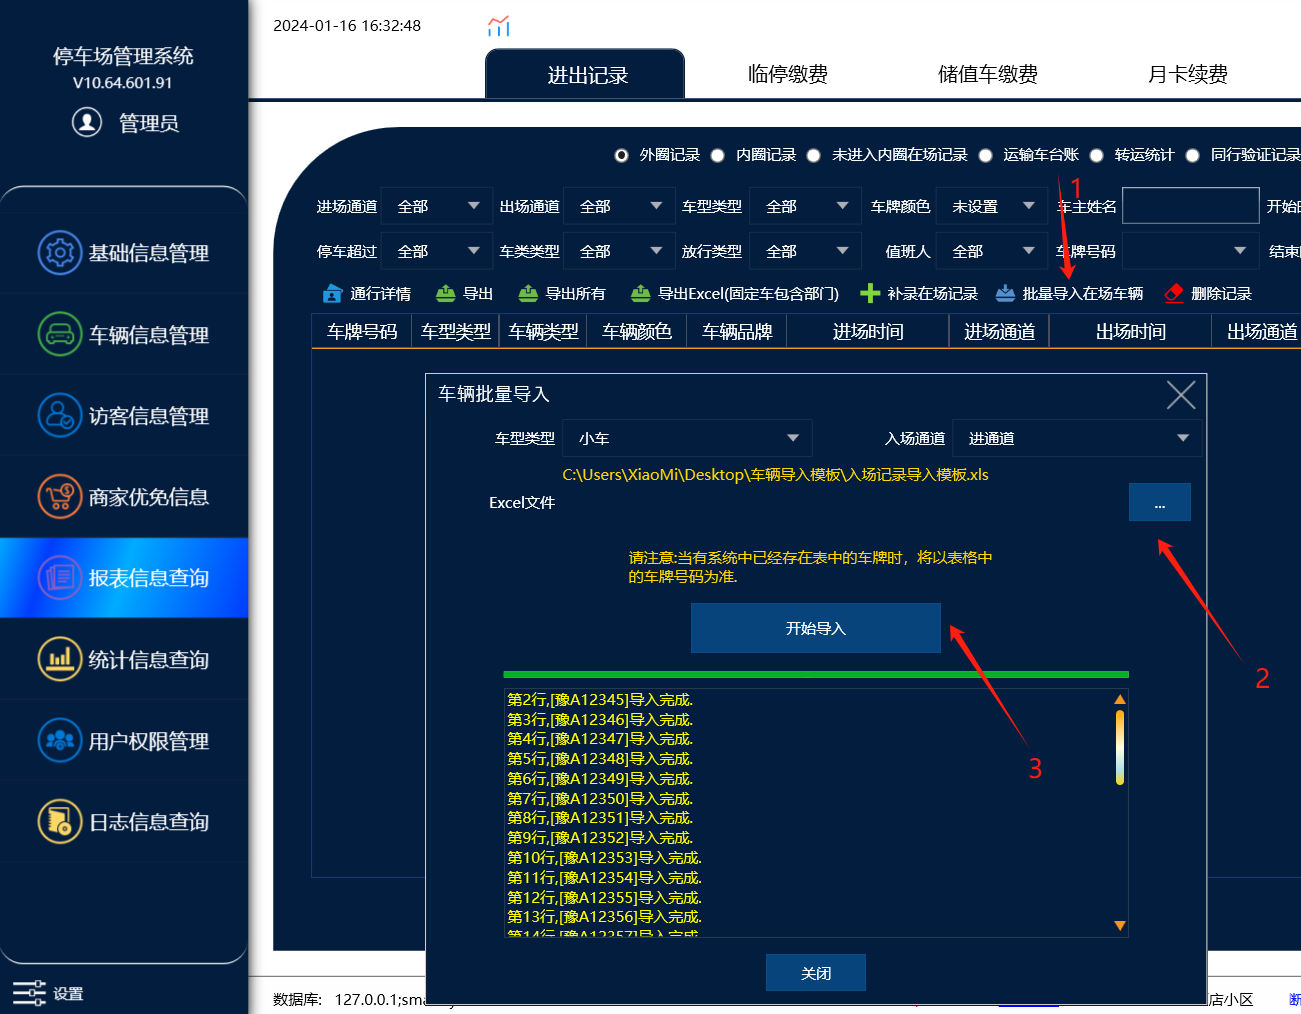Viewport: 1301px width, 1014px height.
Task: Expand the 车牌颜色 dropdown
Action: pos(992,206)
